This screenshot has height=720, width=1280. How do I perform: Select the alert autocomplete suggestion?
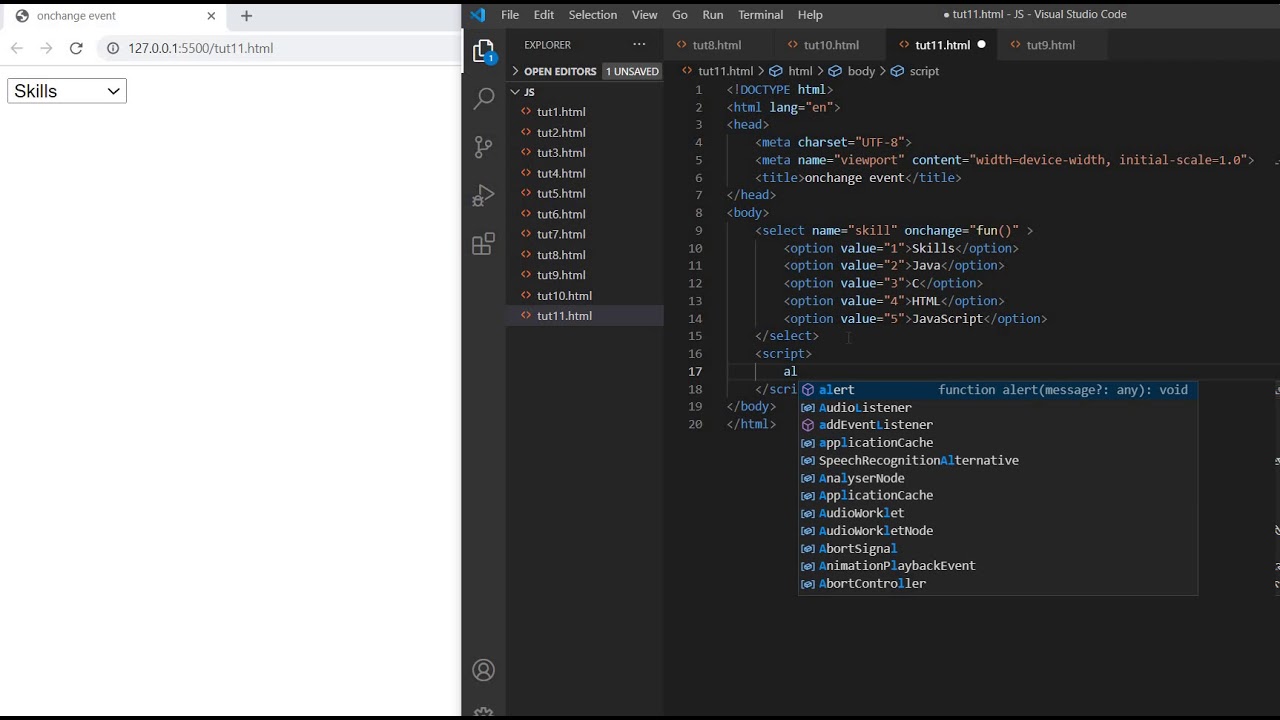[998, 390]
